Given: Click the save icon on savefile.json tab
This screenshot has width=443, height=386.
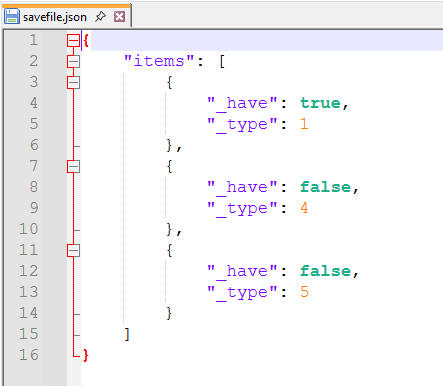Looking at the screenshot, I should [12, 16].
